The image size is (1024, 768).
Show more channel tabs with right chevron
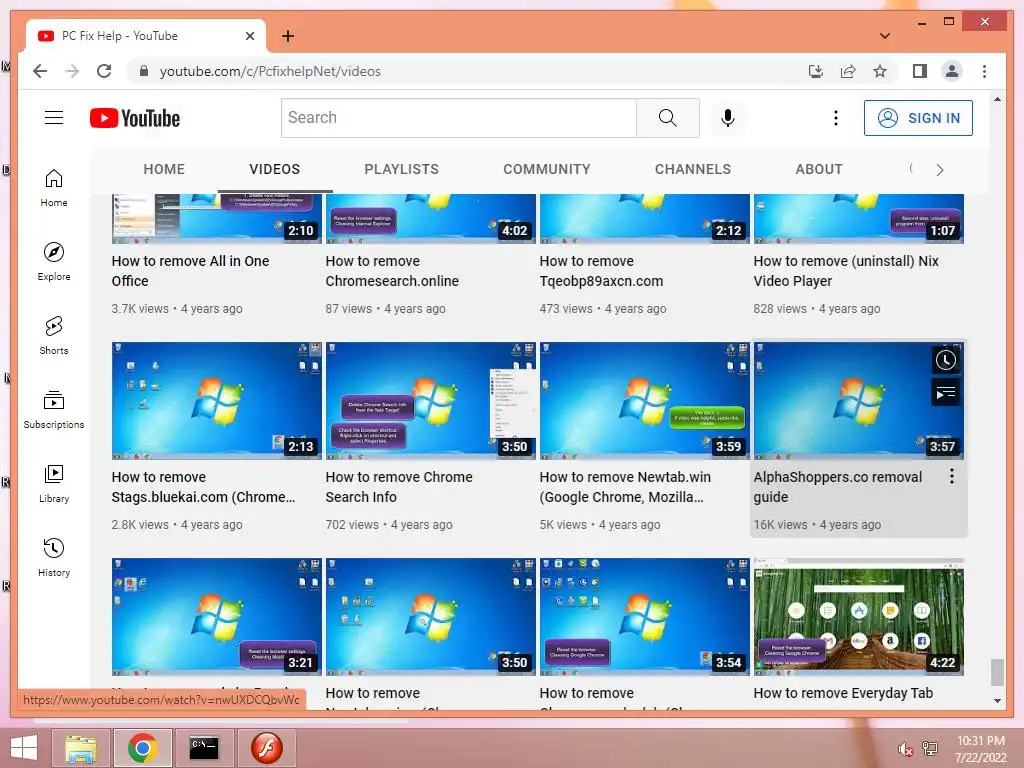939,170
